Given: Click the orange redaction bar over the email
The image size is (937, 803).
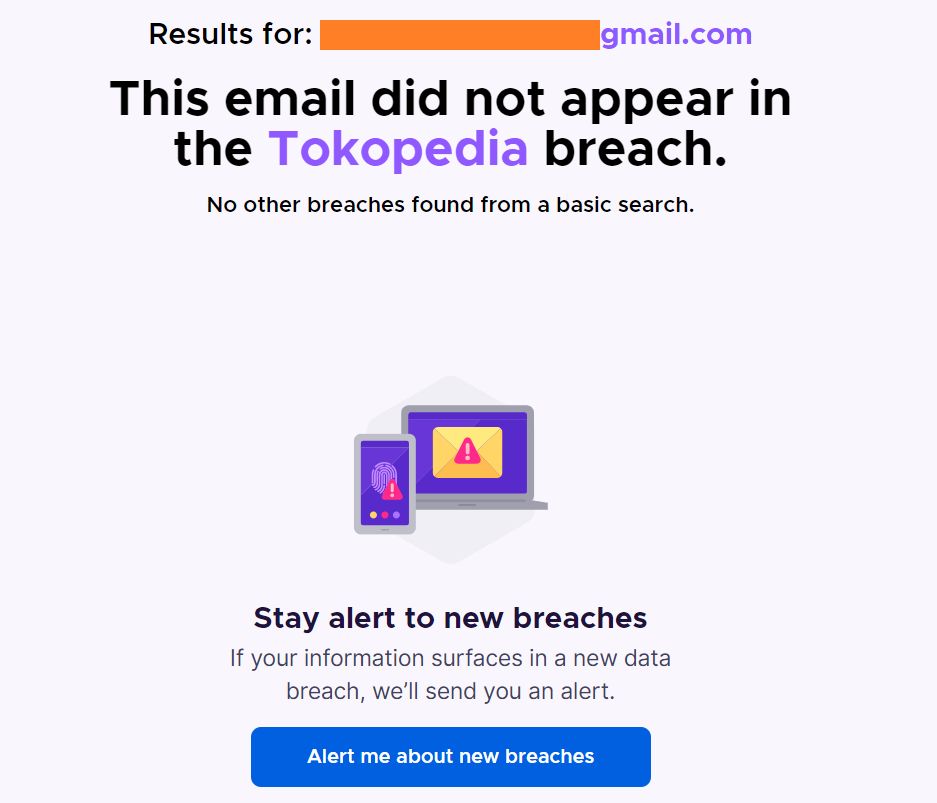Looking at the screenshot, I should 460,35.
